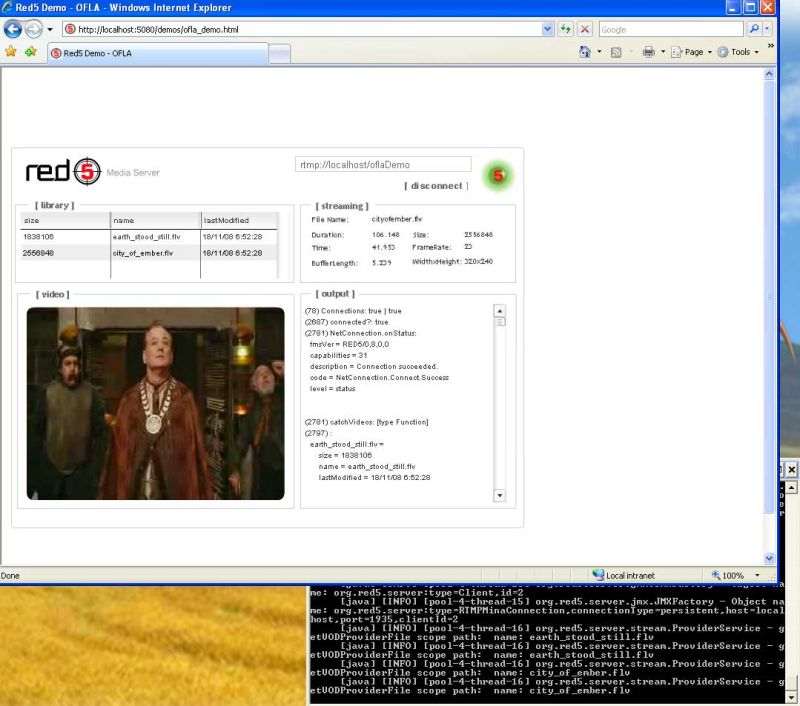Screen dimensions: 800x706
Task: Click the playing video frame
Action: point(156,404)
